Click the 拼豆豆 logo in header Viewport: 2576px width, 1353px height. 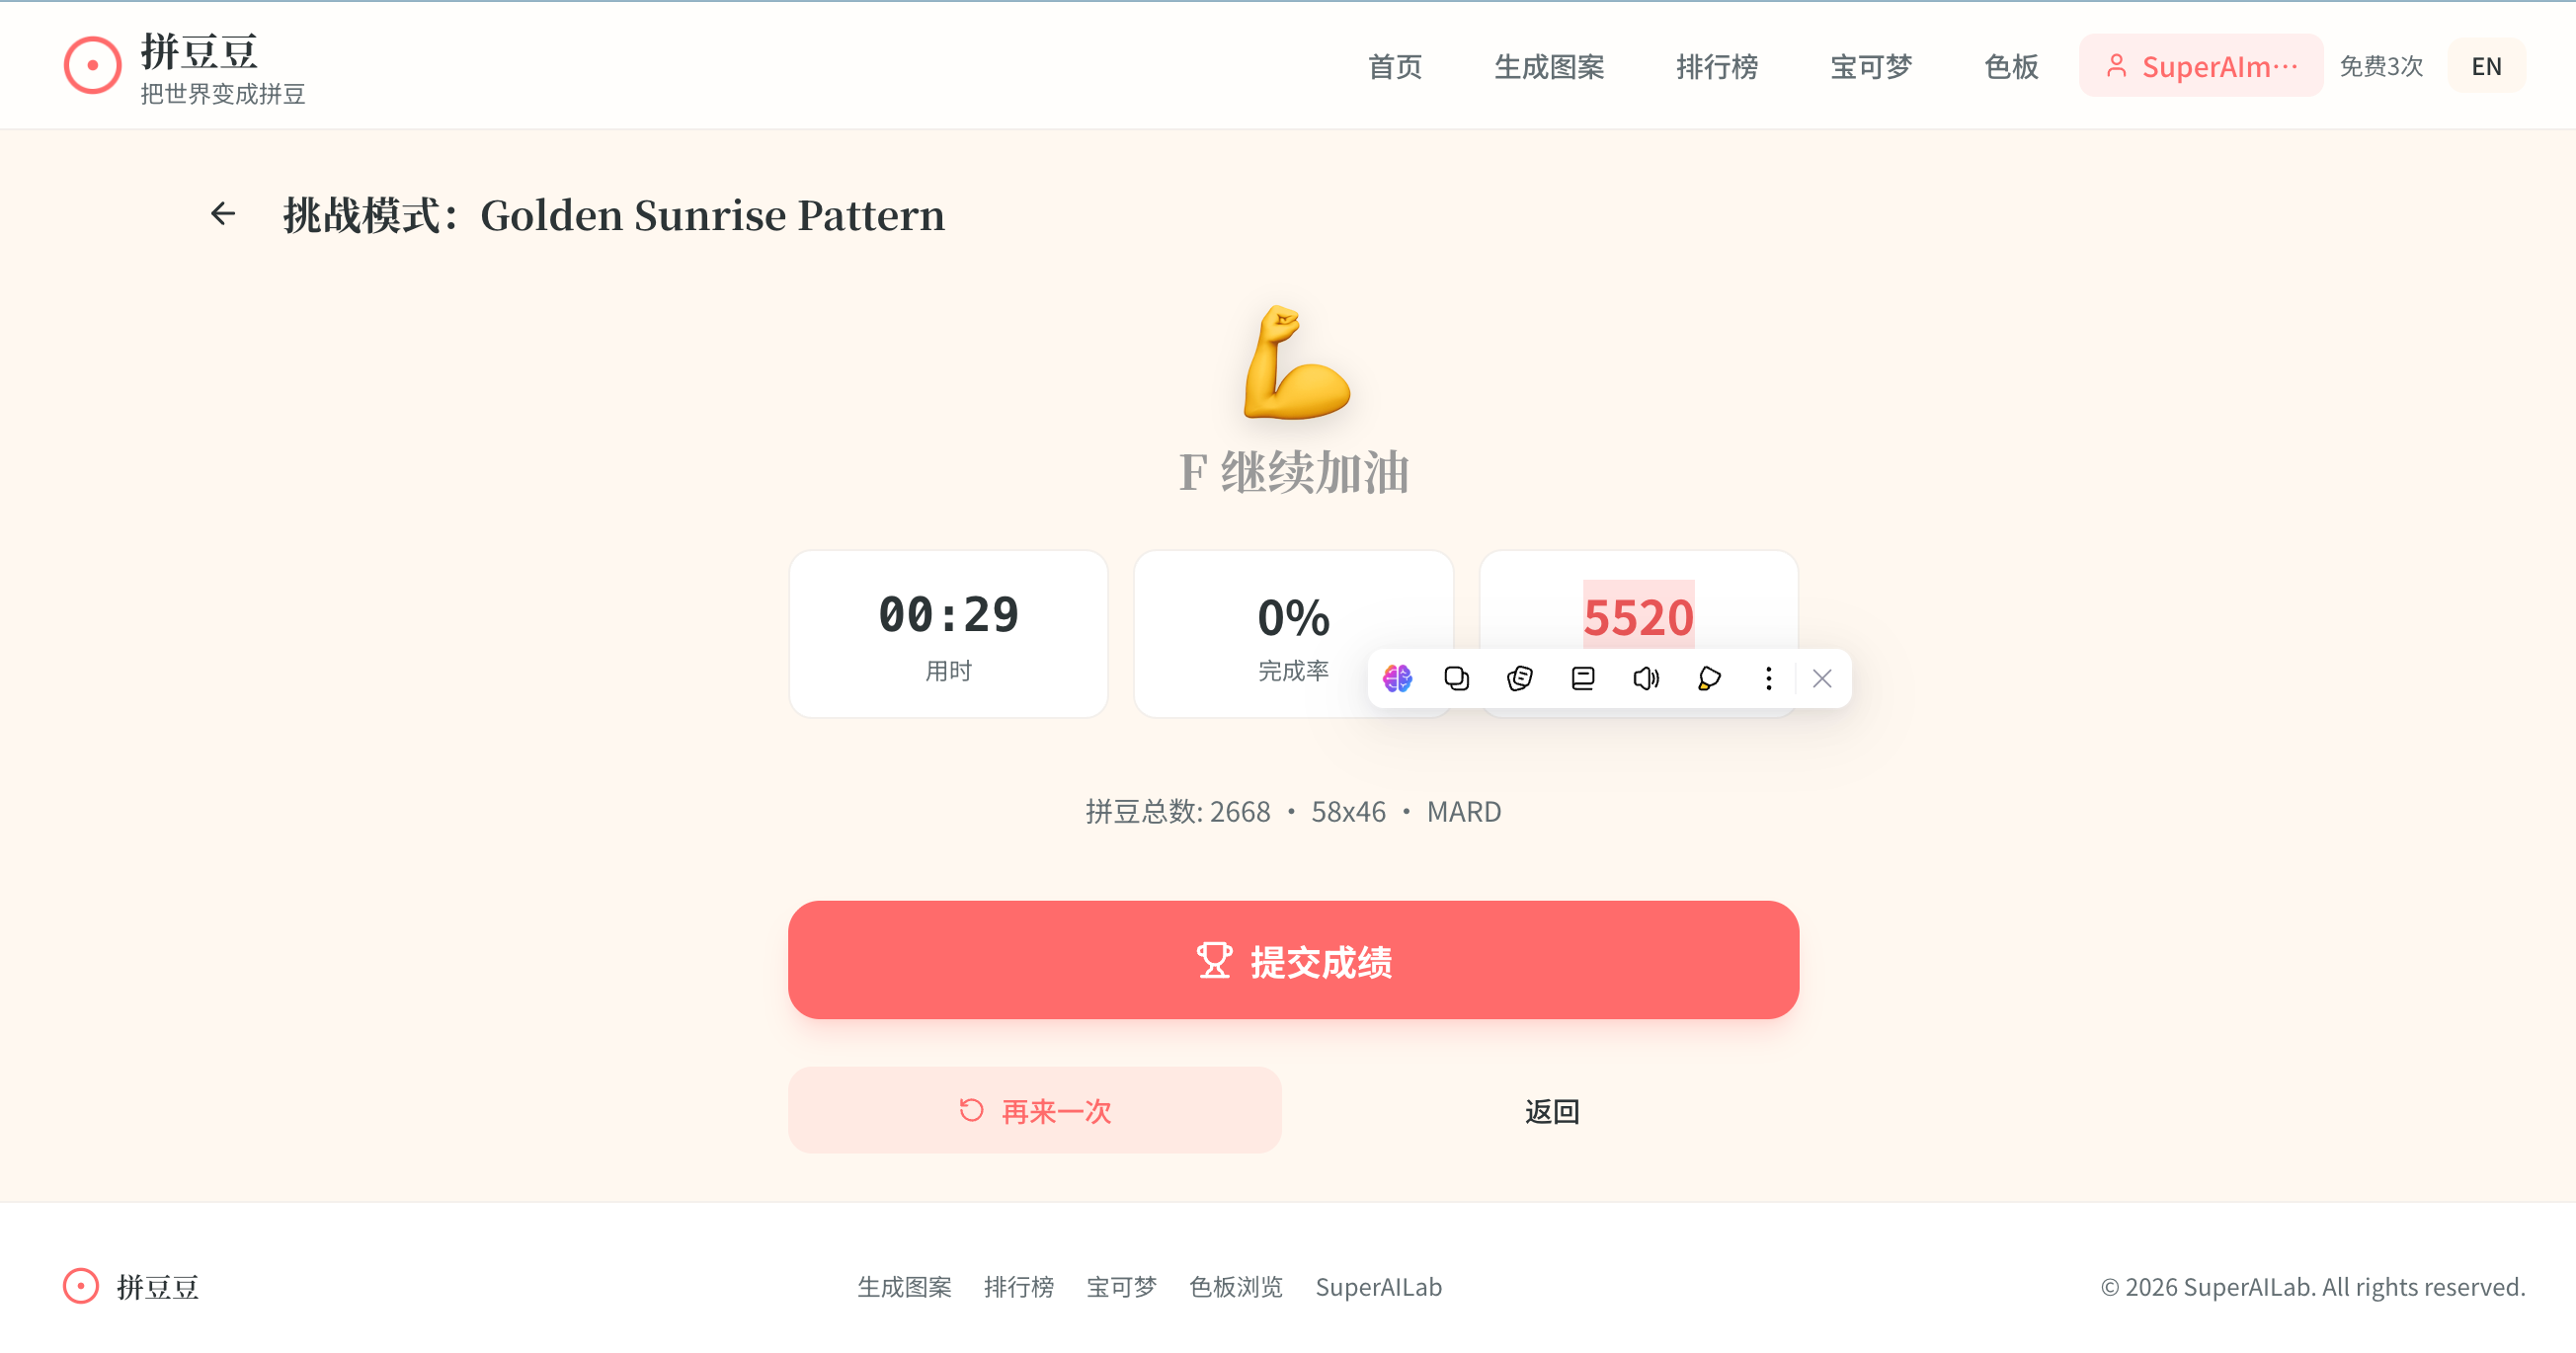coord(184,67)
